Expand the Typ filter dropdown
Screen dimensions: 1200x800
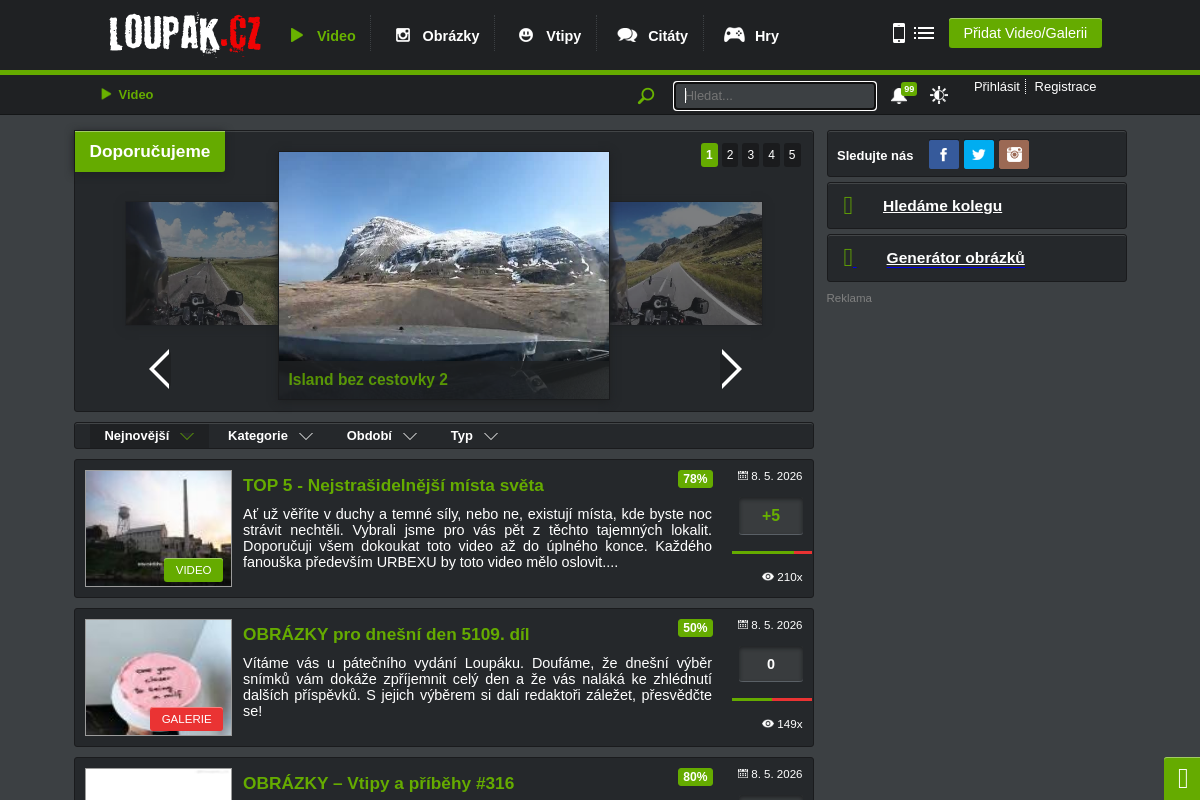(474, 436)
